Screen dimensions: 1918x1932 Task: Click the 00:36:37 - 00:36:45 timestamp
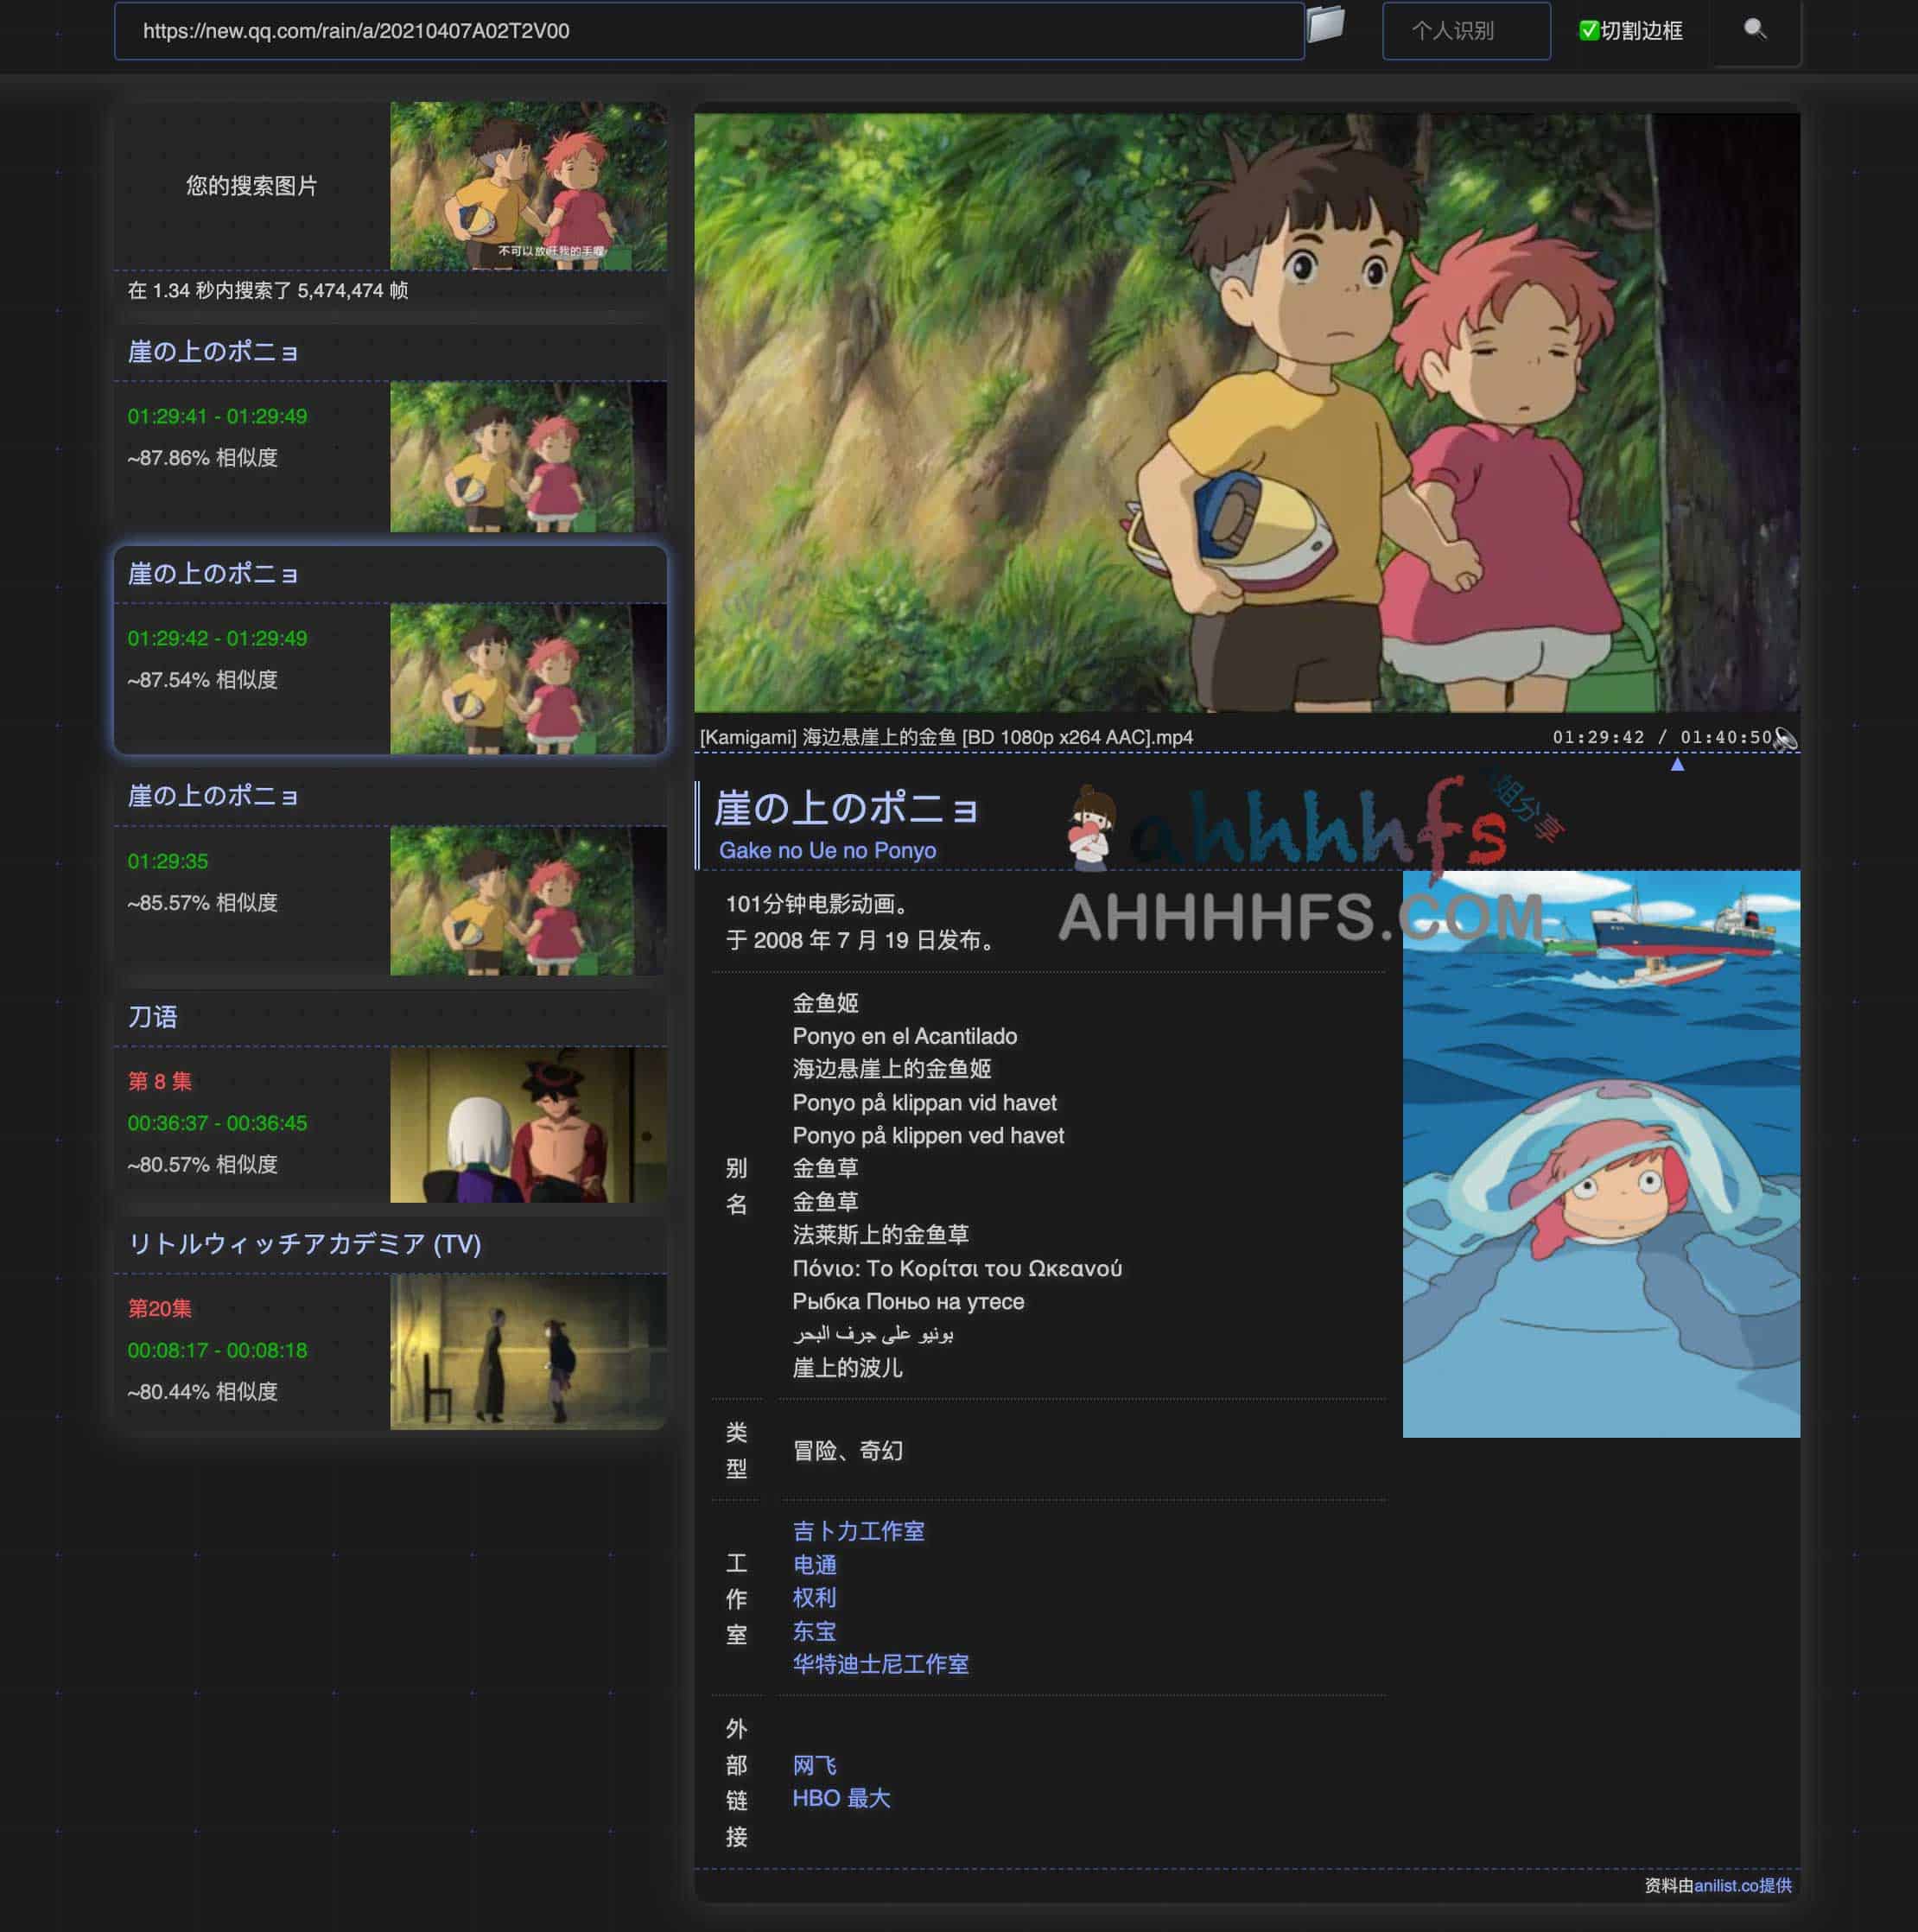[x=217, y=1124]
